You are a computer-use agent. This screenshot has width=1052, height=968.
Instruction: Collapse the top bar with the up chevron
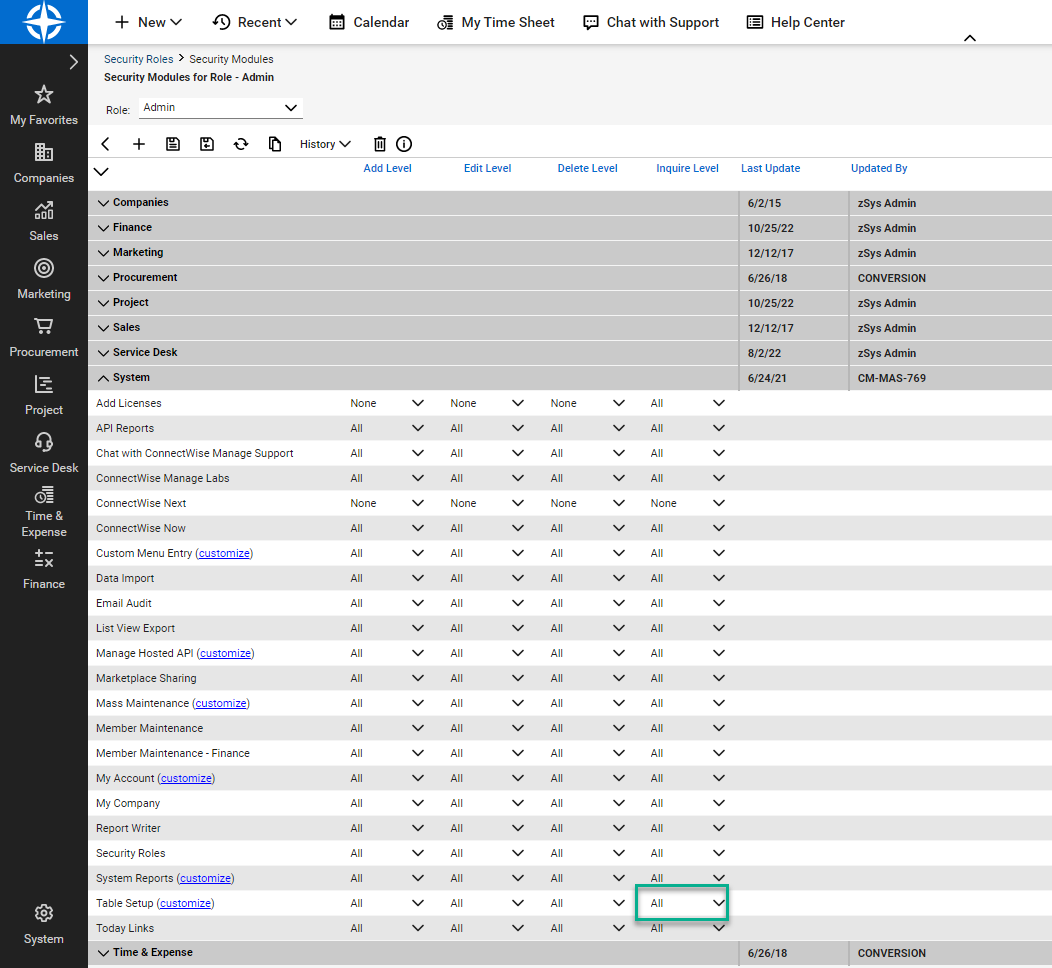(969, 38)
